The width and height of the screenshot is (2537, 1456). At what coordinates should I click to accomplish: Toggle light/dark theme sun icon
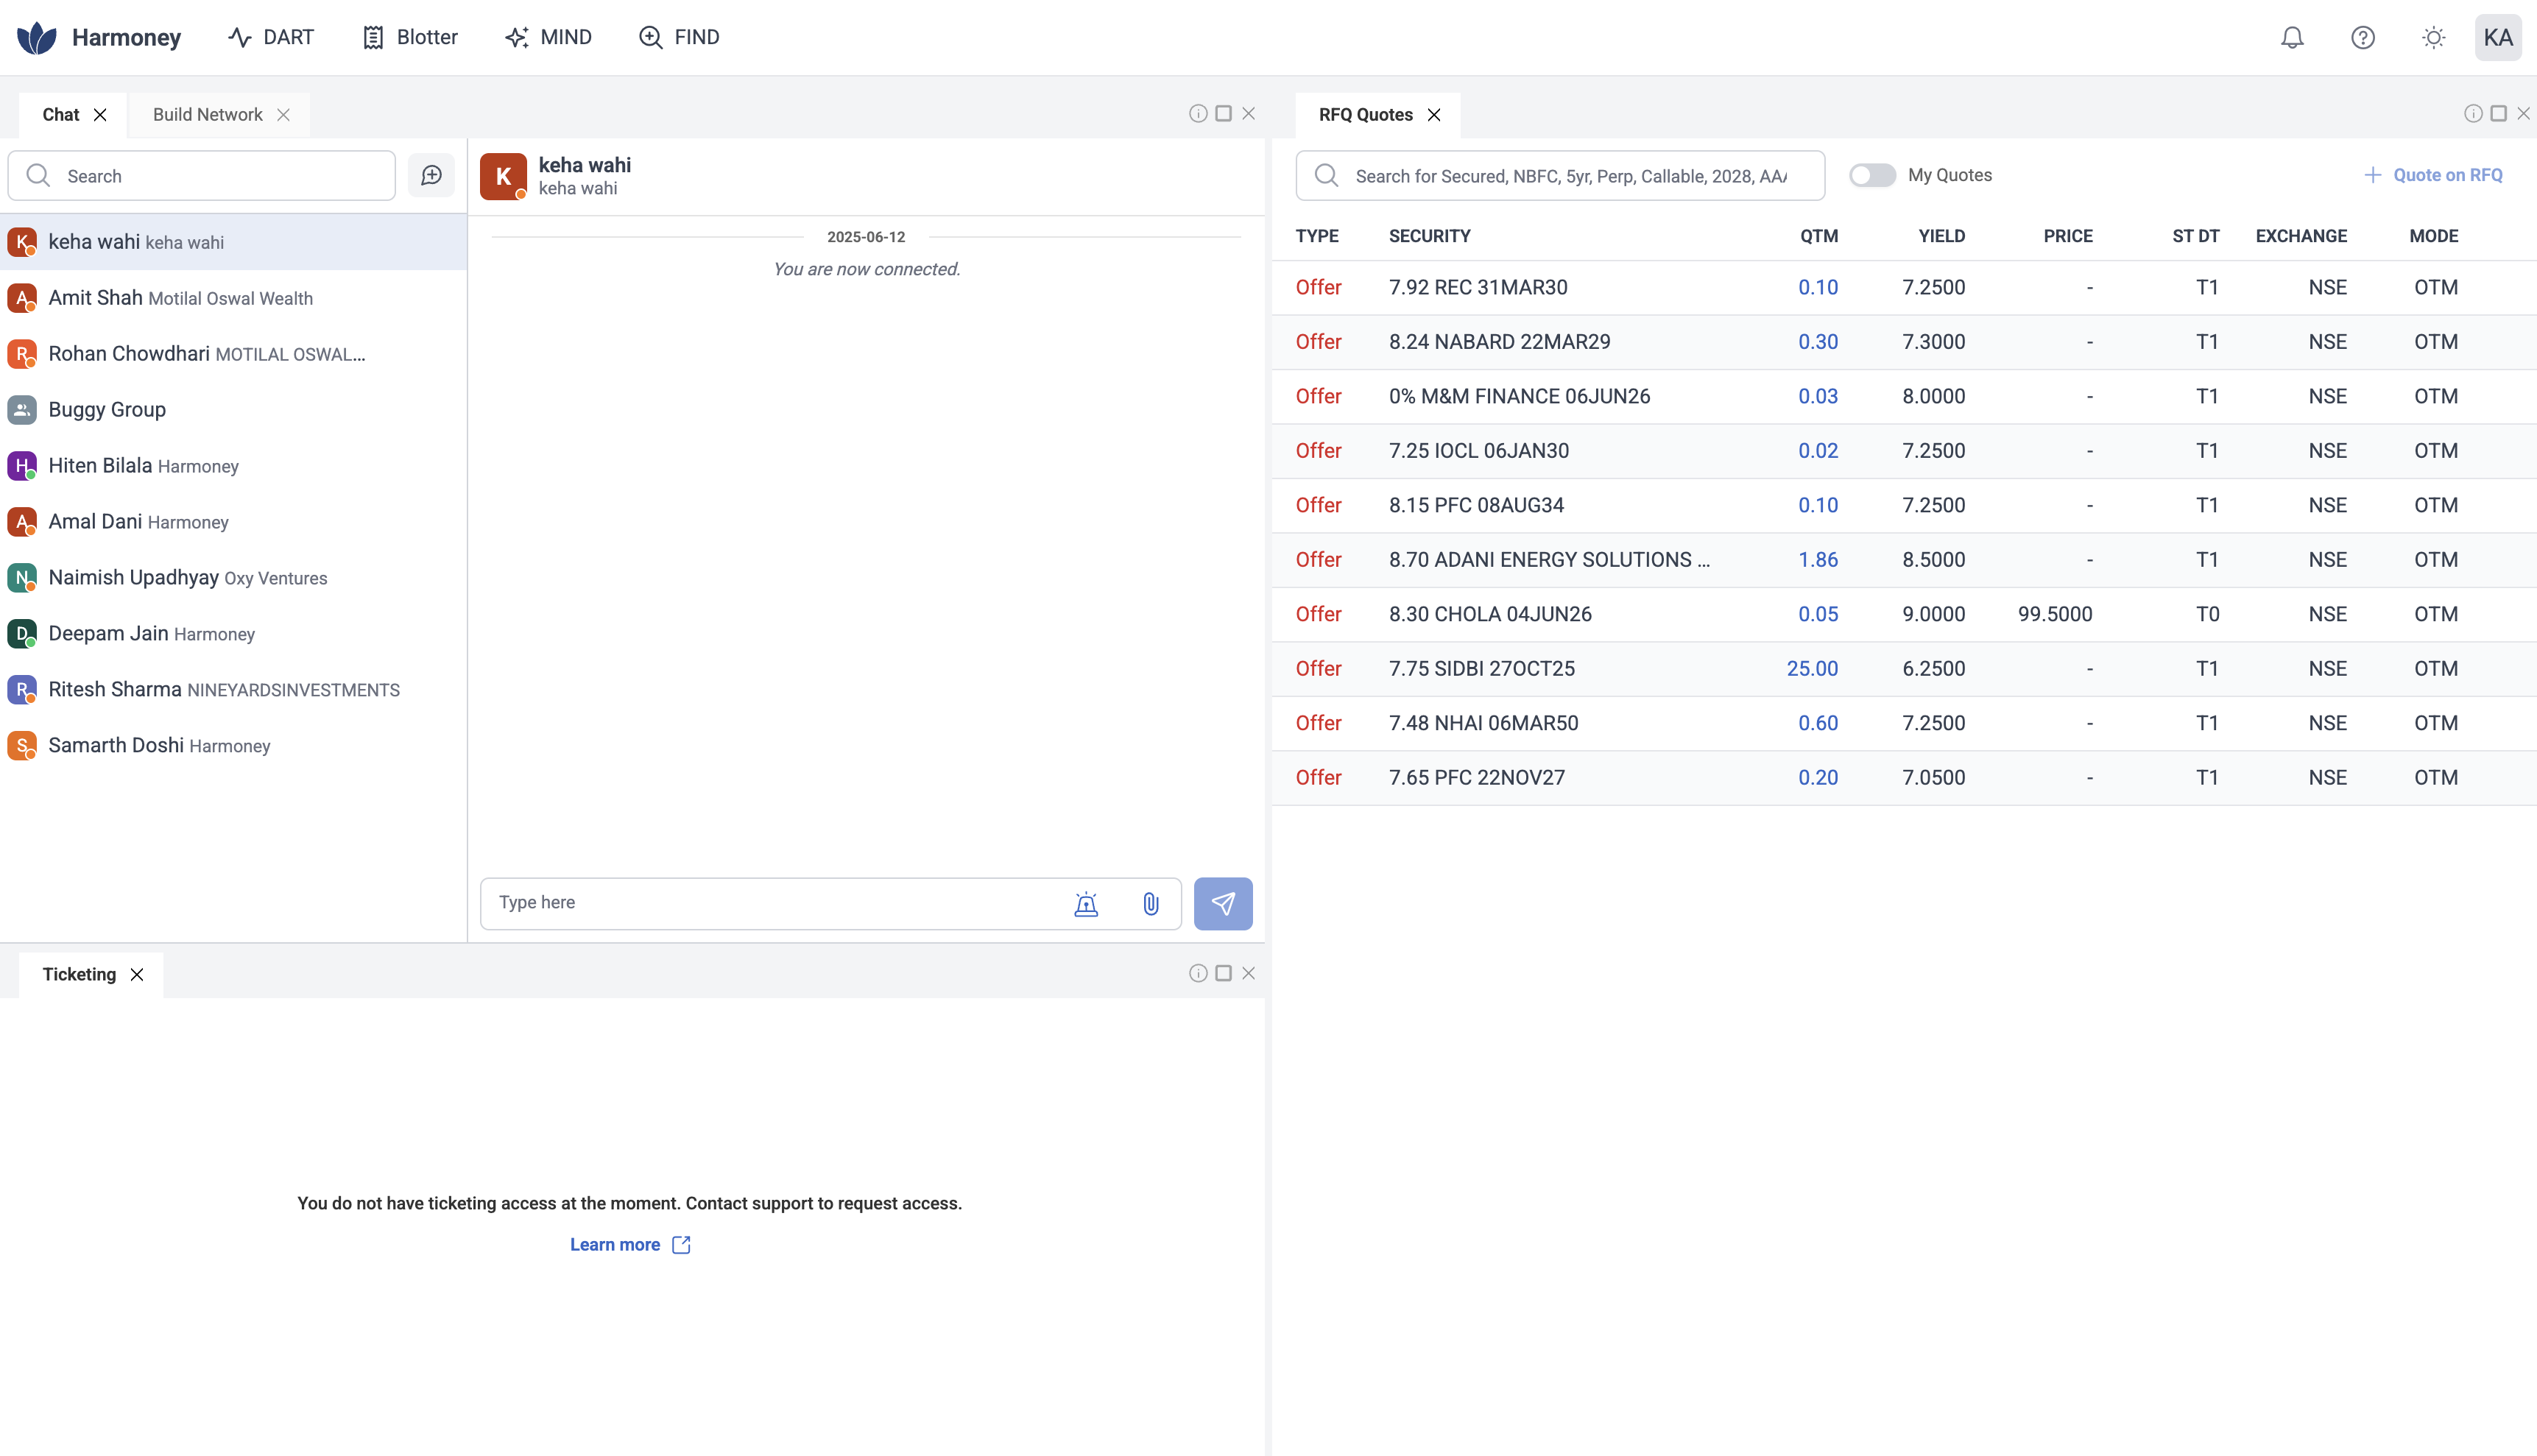coord(2433,38)
